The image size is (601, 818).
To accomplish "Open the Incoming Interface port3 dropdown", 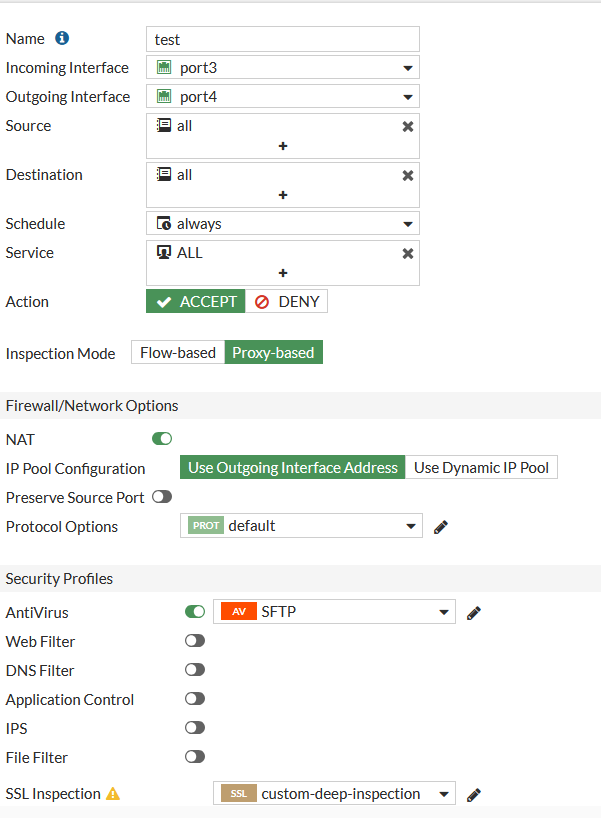I will 283,68.
